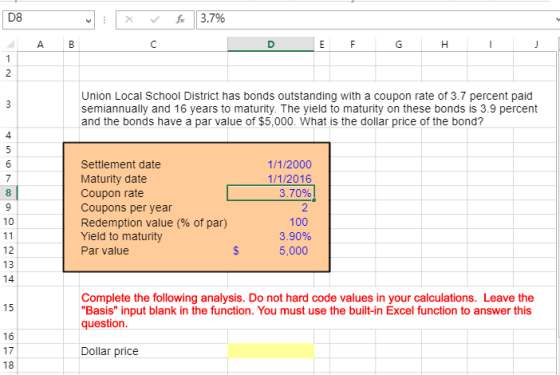Click the formula bar options dots handle
This screenshot has height=375, width=560.
[x=105, y=20]
